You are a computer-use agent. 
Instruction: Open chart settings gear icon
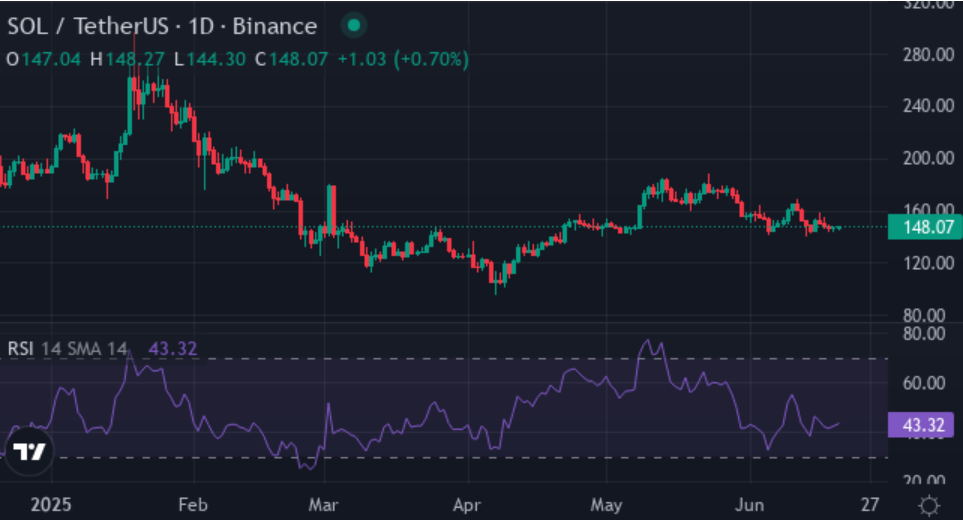click(x=929, y=505)
